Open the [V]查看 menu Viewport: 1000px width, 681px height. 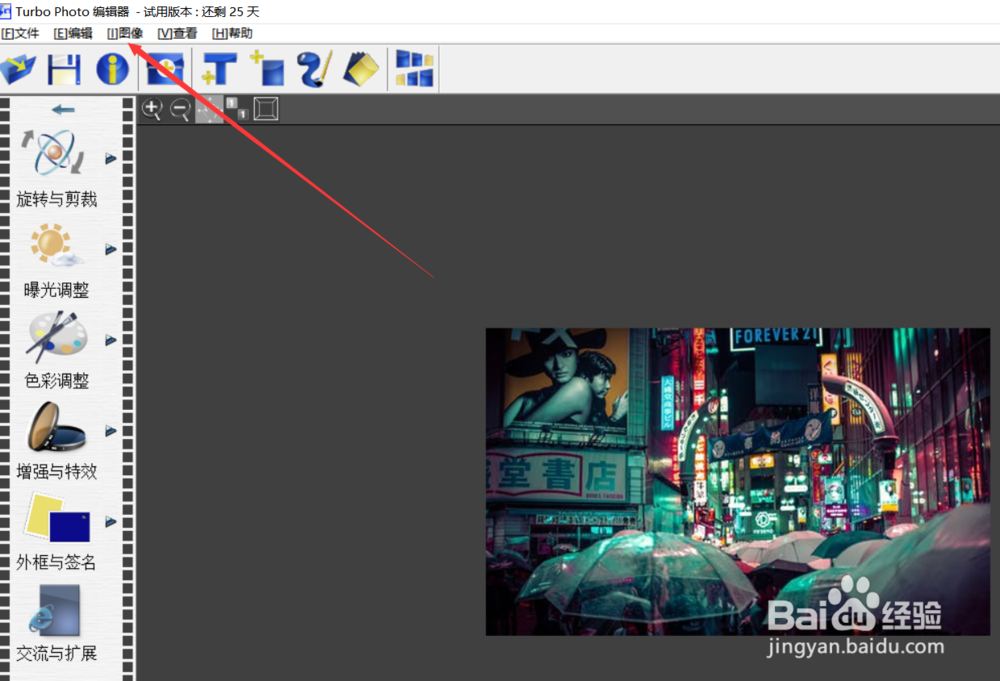177,33
